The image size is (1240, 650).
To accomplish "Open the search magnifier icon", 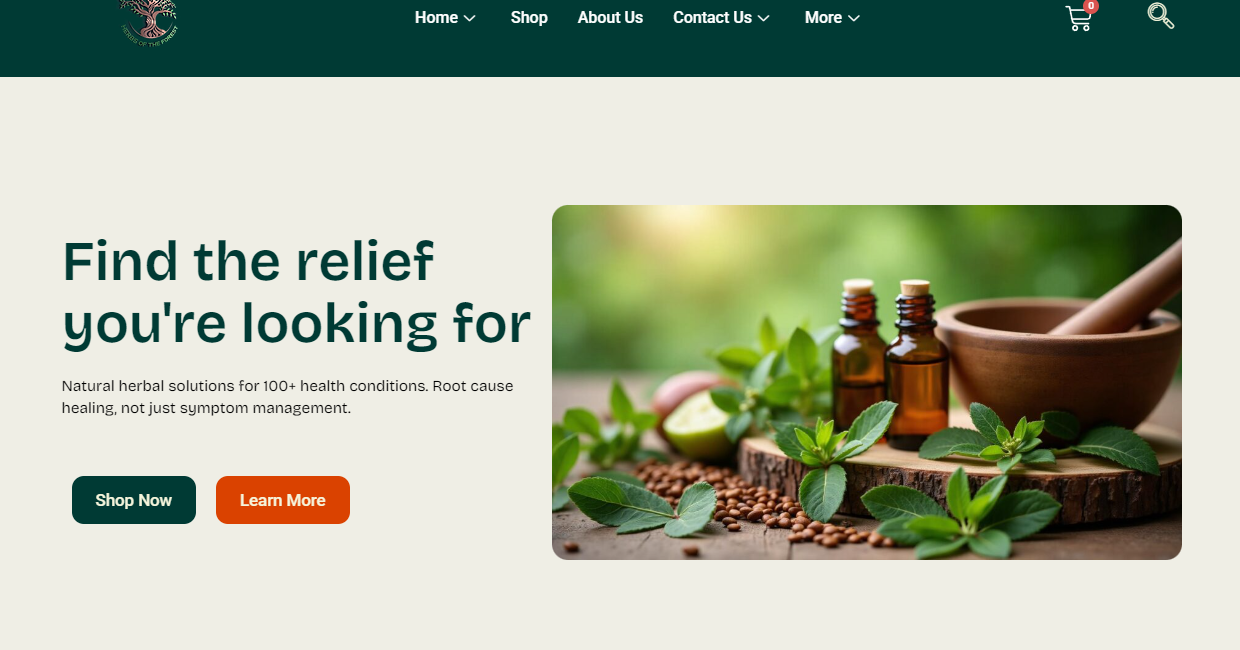I will click(x=1160, y=16).
